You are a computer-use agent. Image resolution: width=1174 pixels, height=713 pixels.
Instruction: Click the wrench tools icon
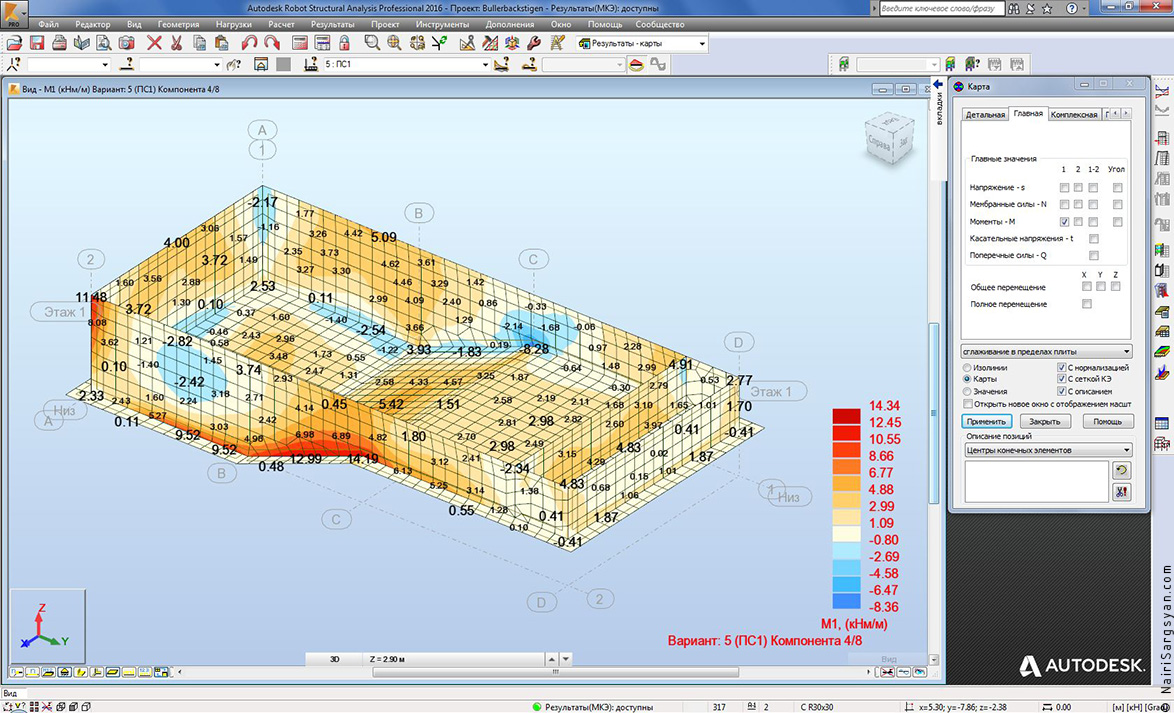tap(534, 43)
